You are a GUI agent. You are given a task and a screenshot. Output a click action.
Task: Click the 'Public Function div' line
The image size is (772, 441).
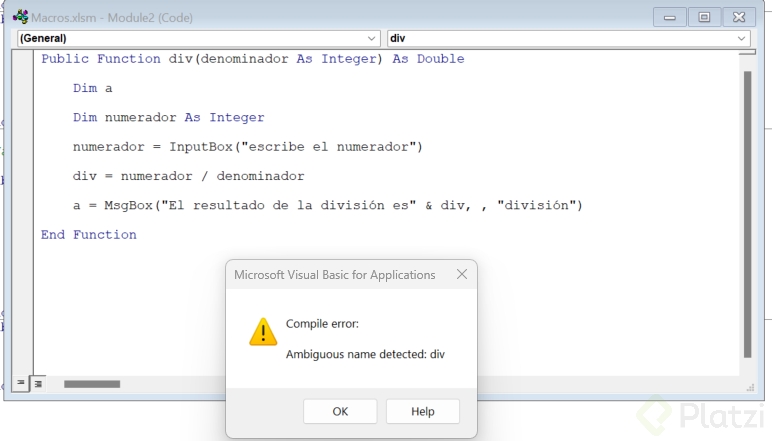tap(253, 59)
